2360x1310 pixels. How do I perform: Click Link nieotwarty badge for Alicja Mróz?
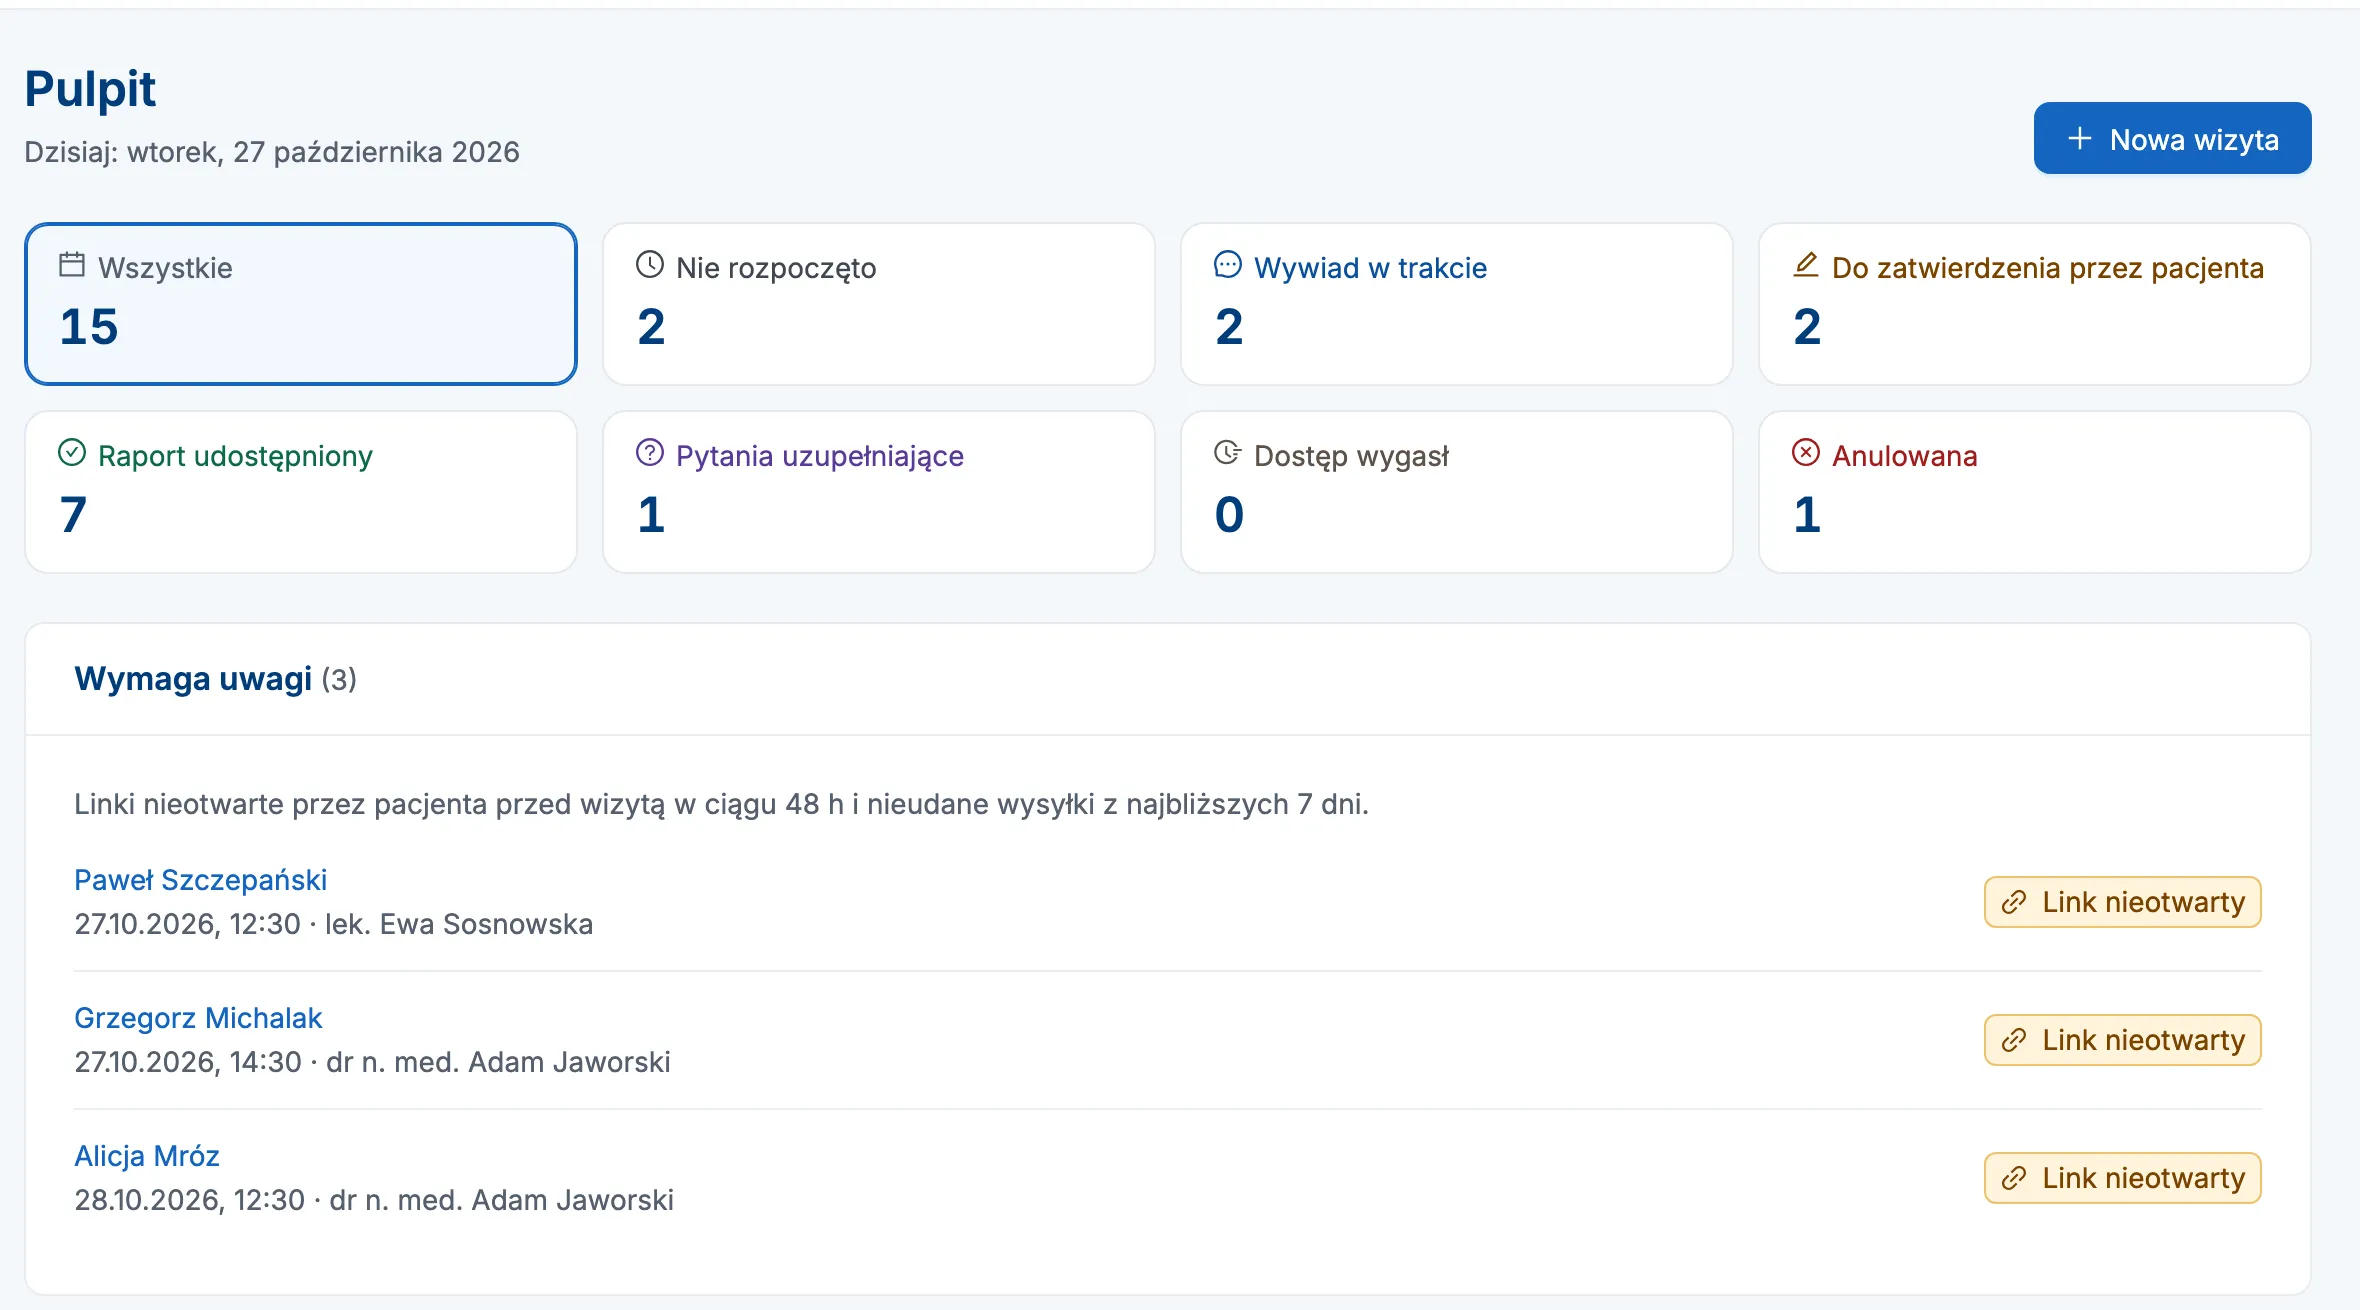pyautogui.click(x=2123, y=1178)
